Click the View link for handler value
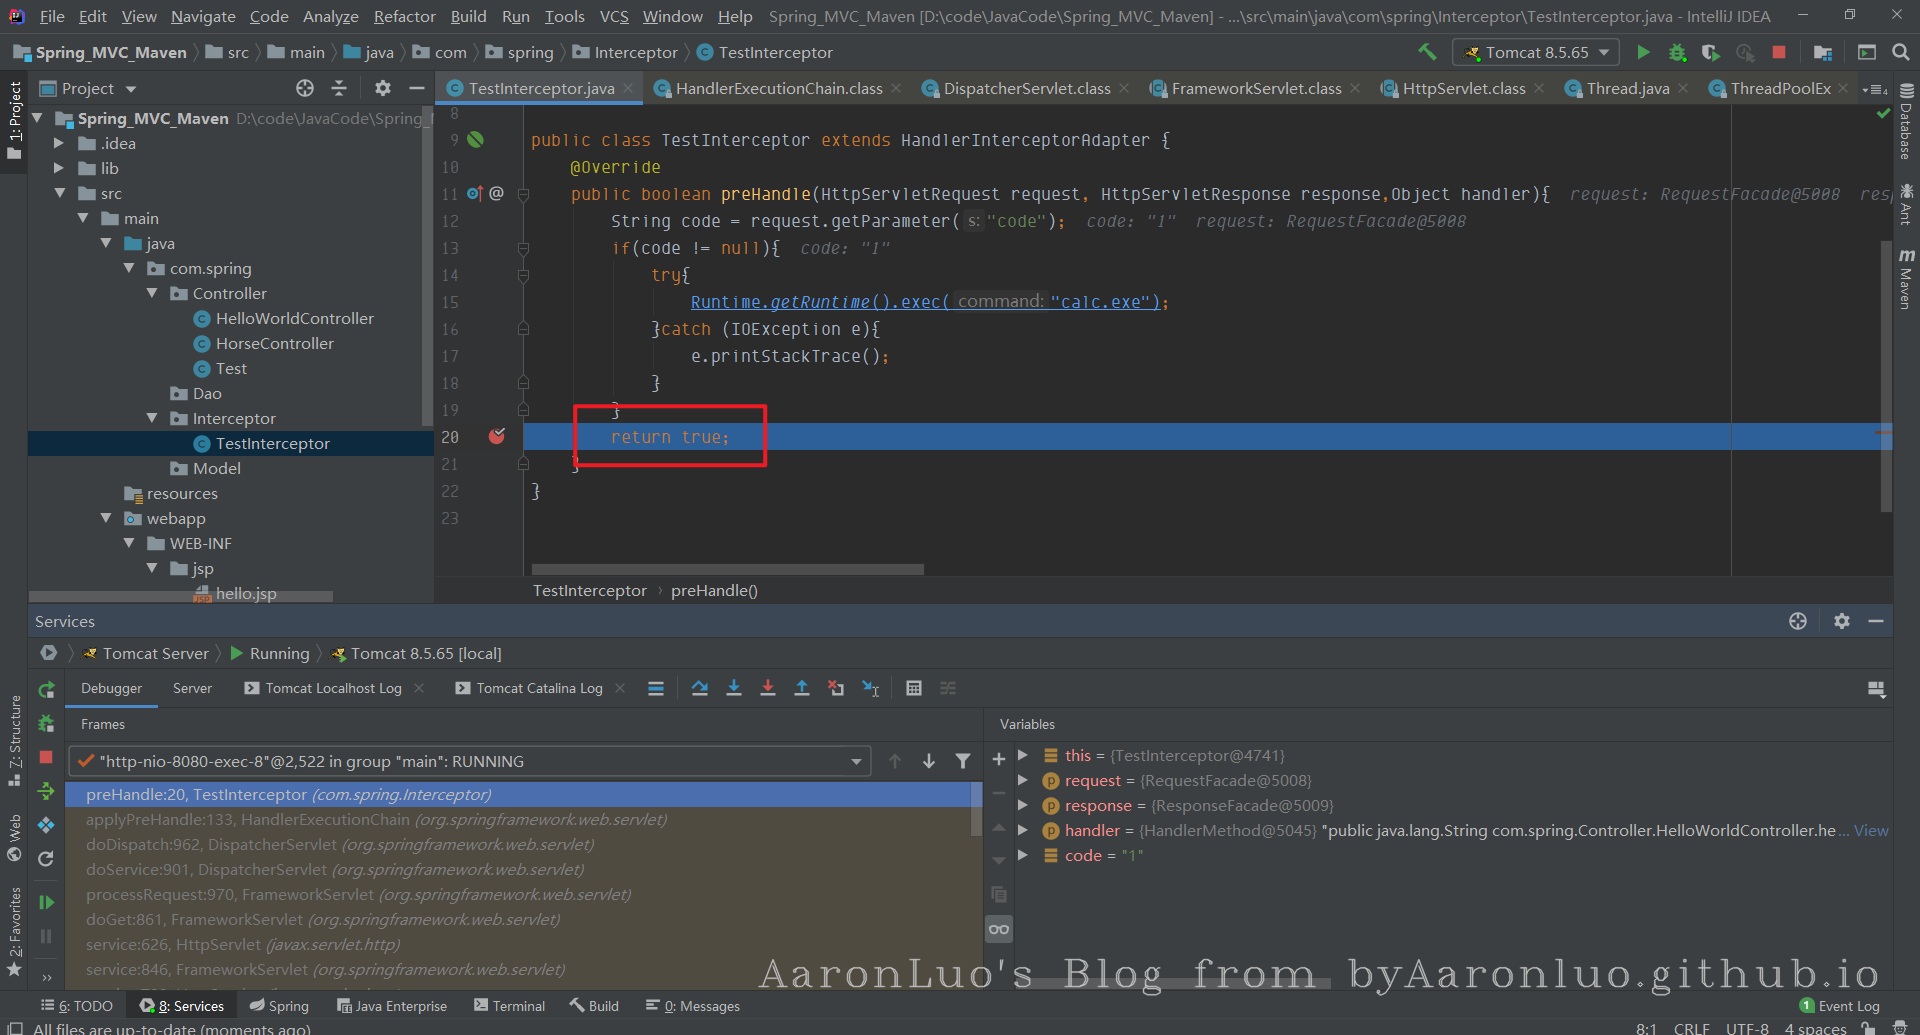 (1871, 830)
